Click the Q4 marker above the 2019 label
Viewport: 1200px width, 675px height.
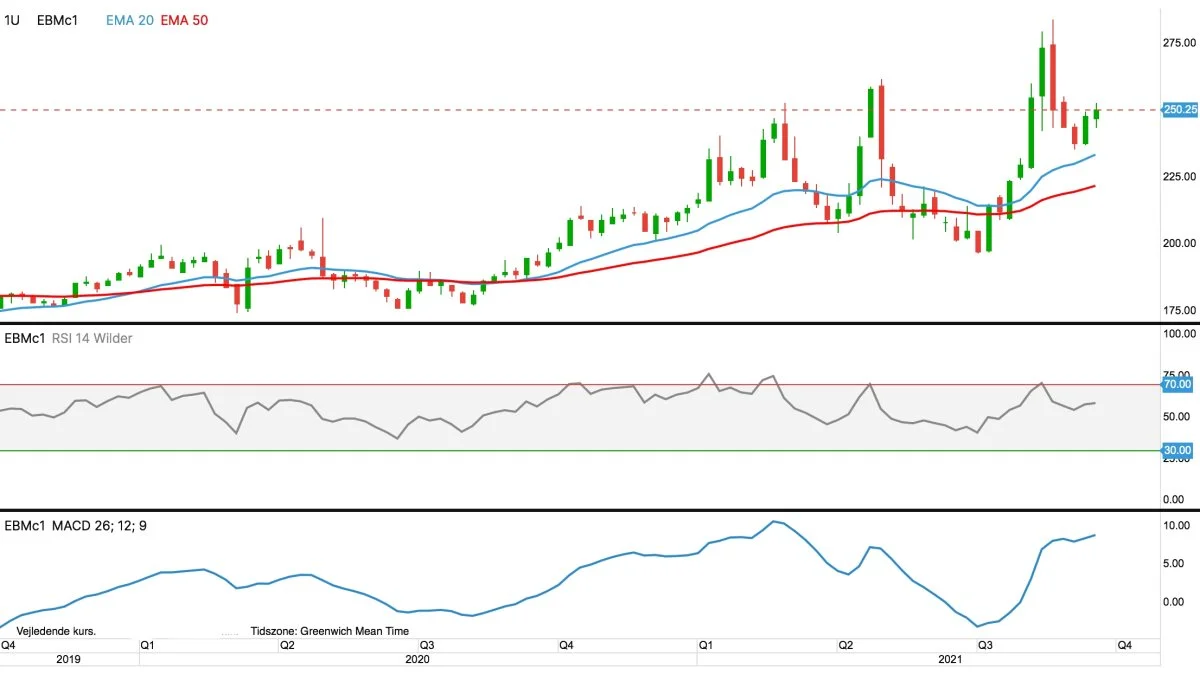8,645
